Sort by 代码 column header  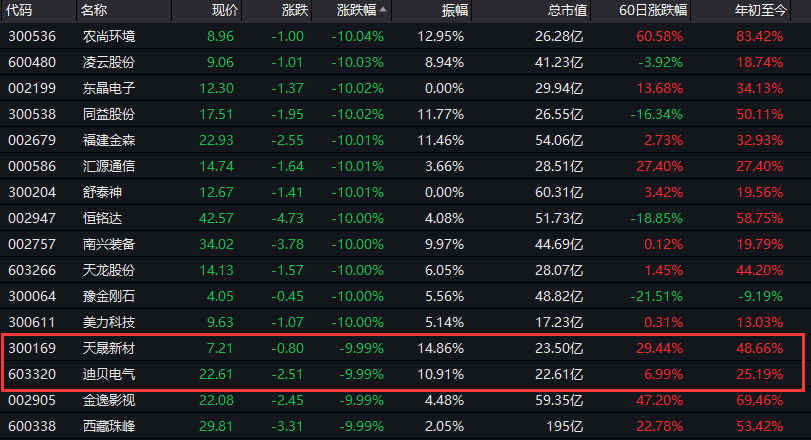pyautogui.click(x=19, y=10)
